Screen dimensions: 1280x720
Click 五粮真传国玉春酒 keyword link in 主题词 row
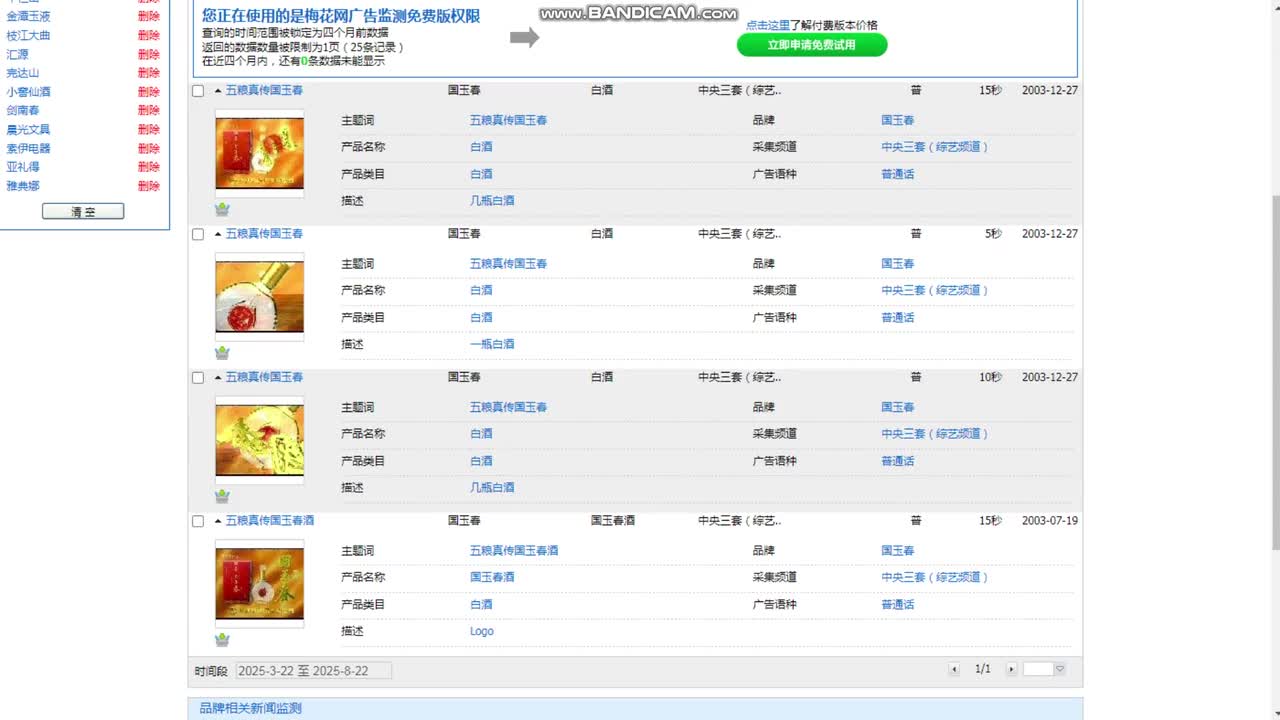tap(514, 551)
